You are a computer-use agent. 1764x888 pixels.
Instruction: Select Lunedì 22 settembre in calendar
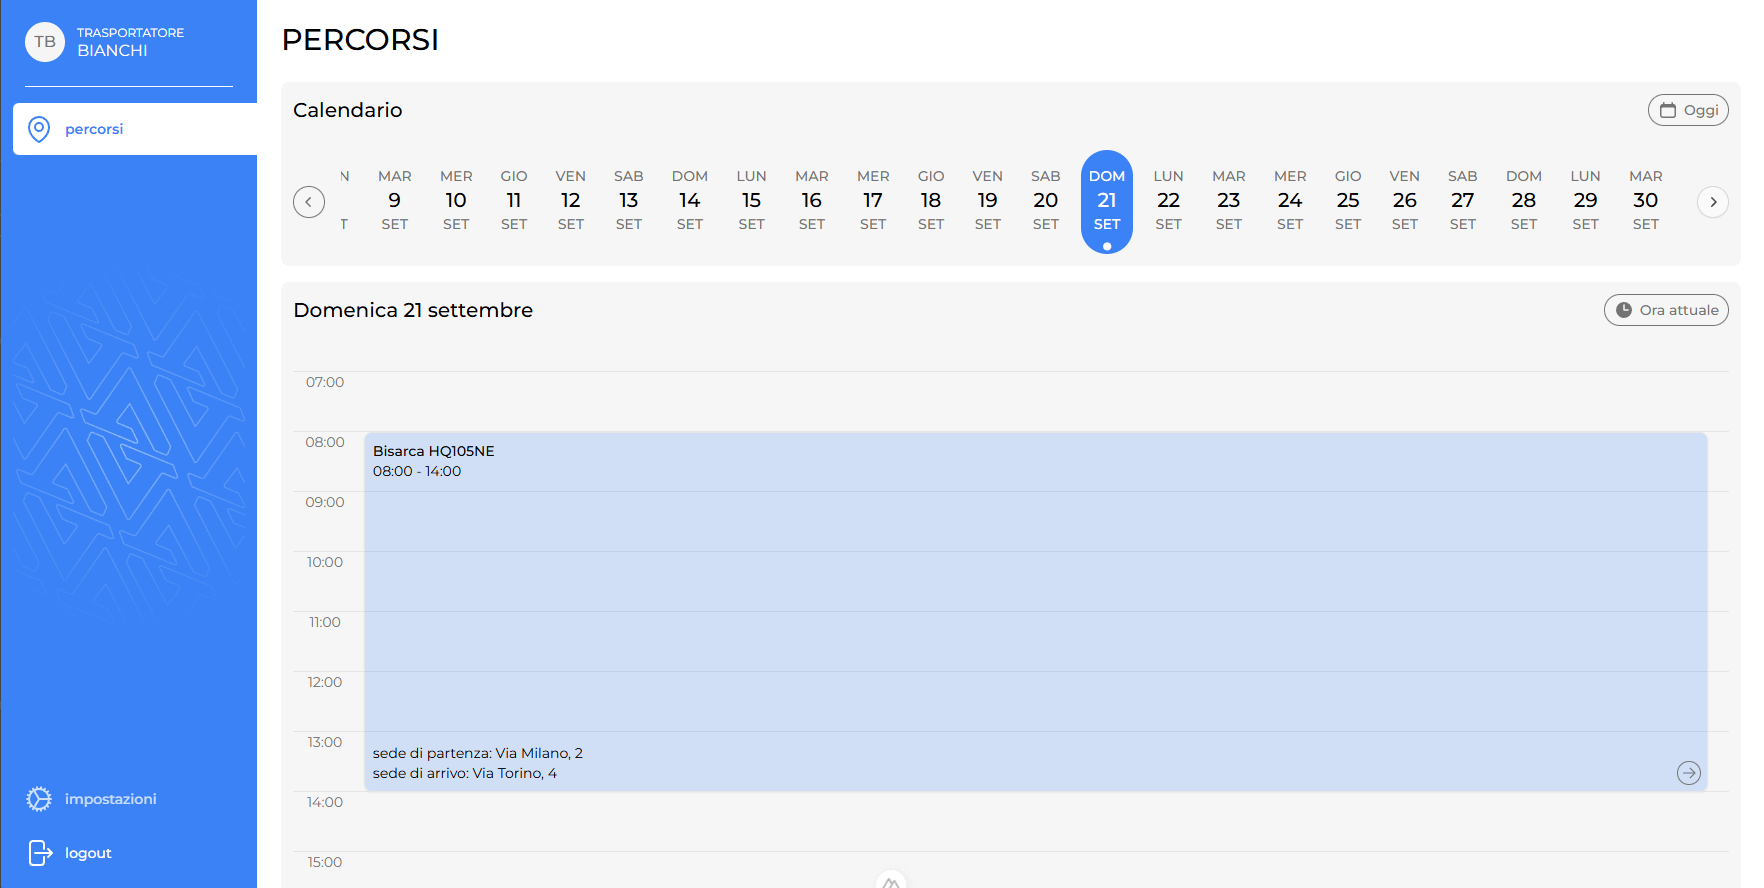point(1168,201)
